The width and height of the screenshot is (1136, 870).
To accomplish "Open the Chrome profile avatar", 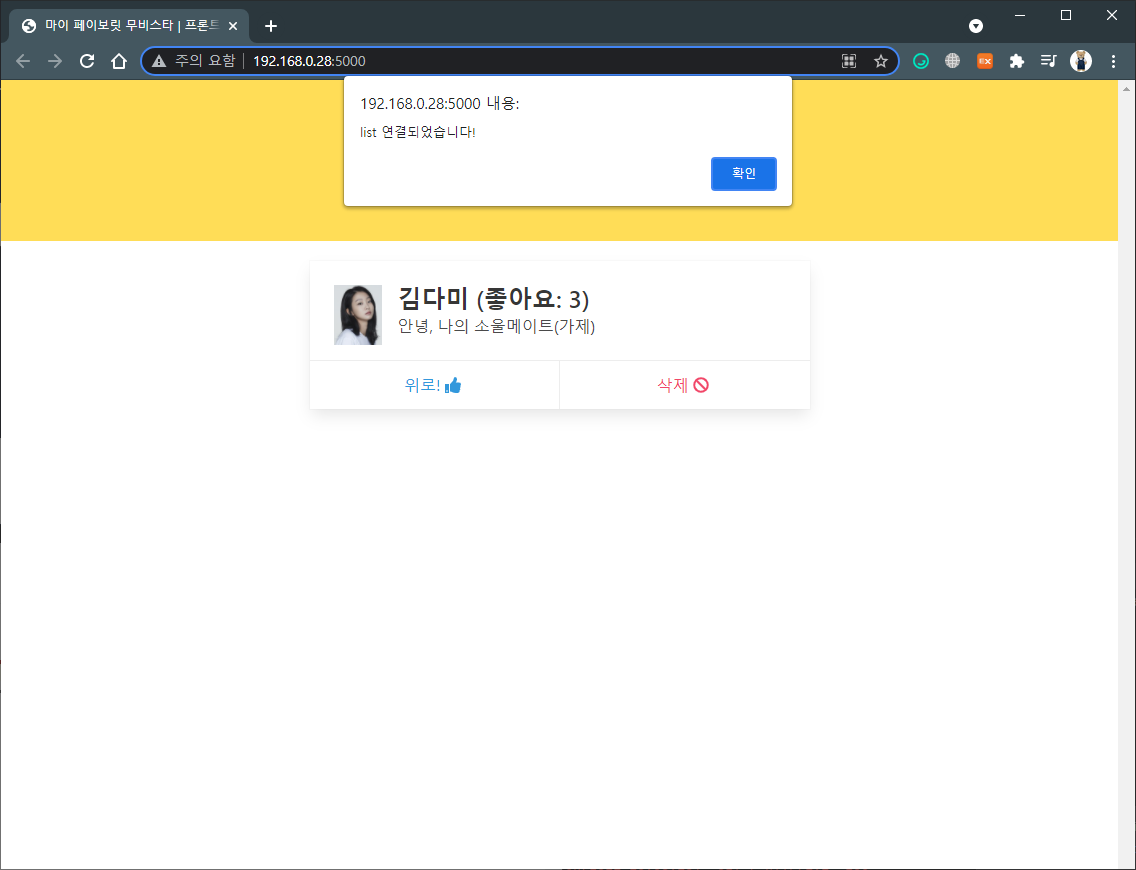I will pyautogui.click(x=1081, y=61).
